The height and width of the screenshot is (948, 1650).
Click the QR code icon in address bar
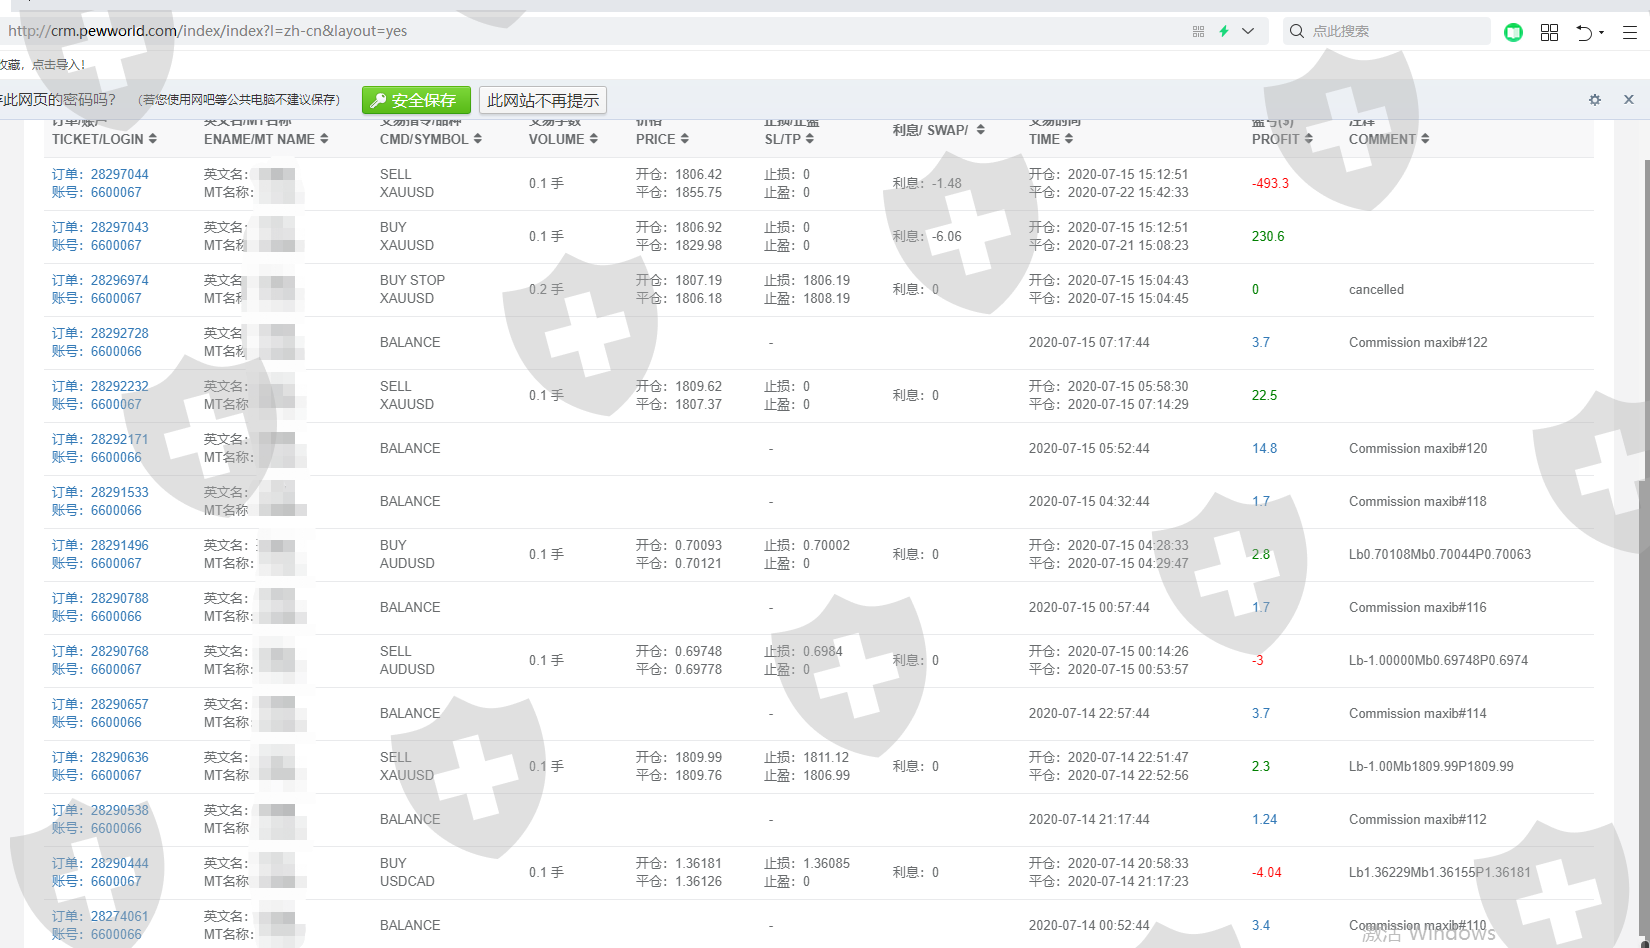point(1198,31)
